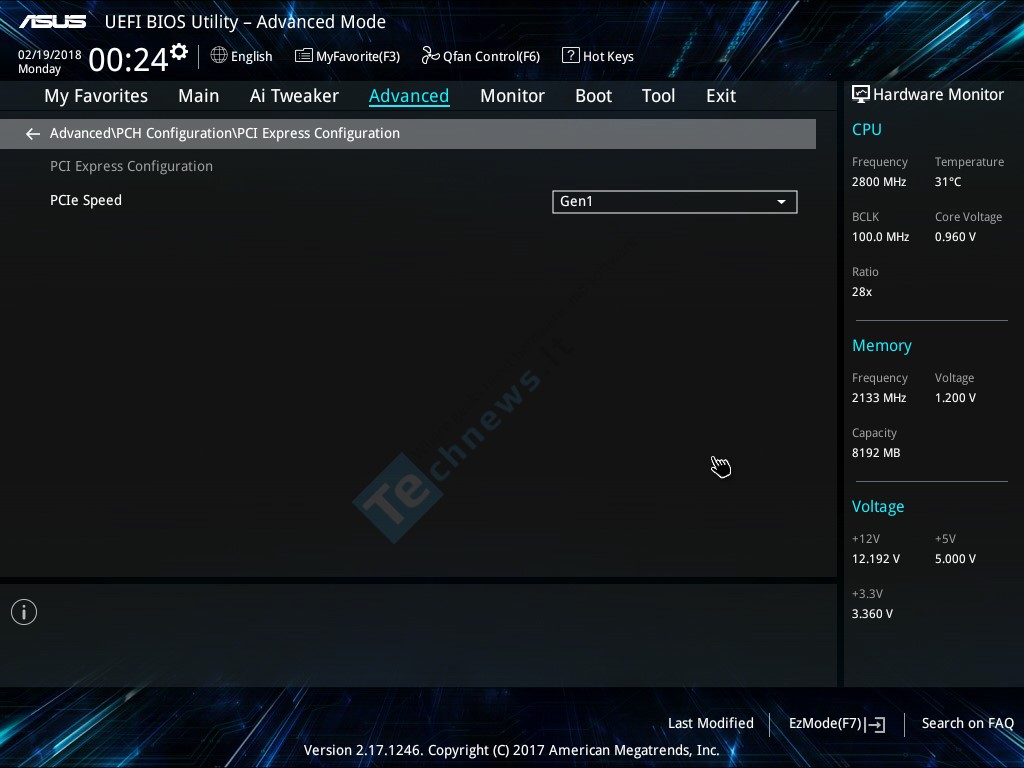Switch to EzMode(F7)
This screenshot has height=768, width=1024.
(837, 724)
